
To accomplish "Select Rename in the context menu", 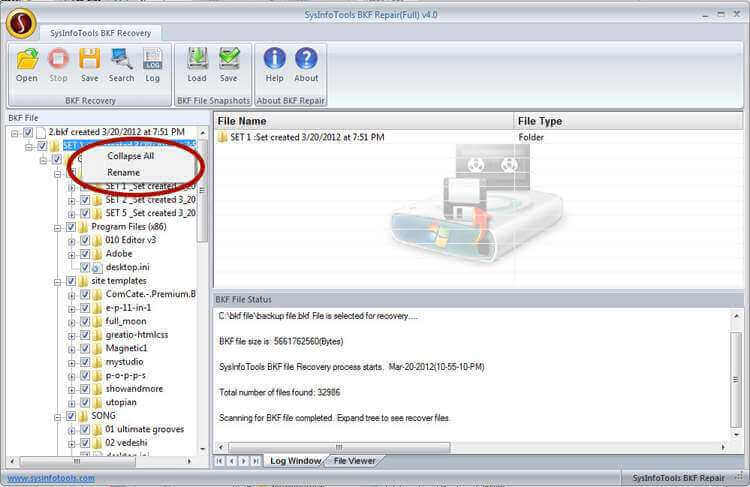I will [124, 172].
